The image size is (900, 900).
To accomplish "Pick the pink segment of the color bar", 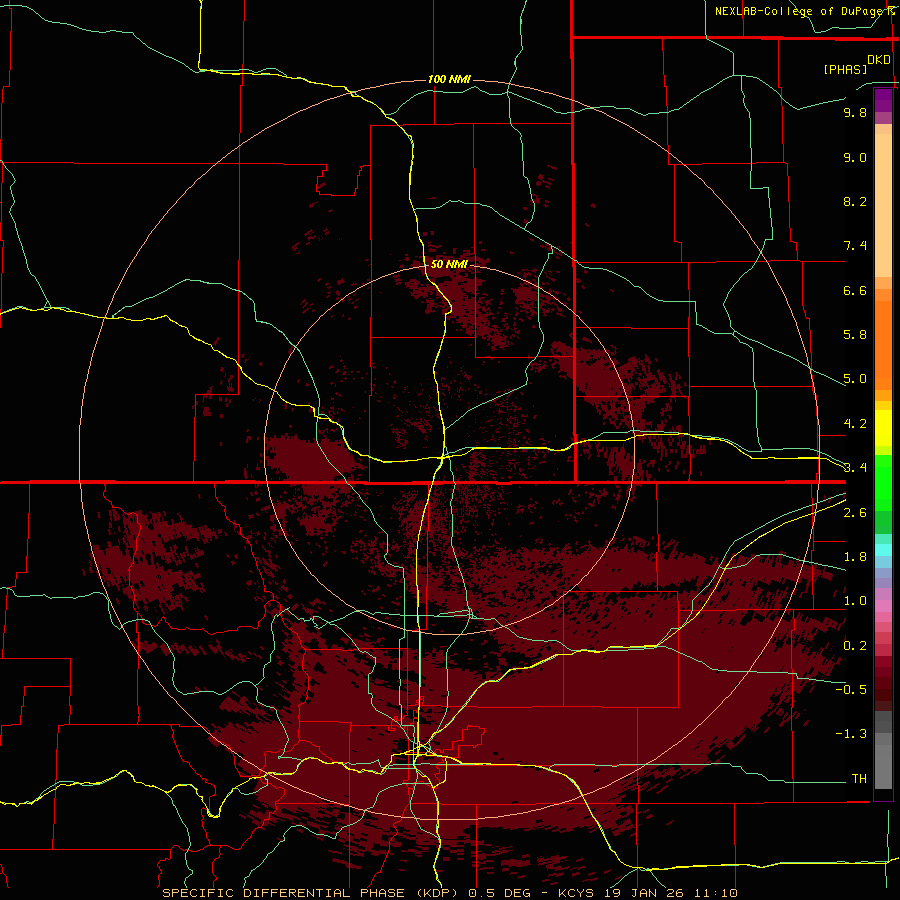I will click(883, 606).
